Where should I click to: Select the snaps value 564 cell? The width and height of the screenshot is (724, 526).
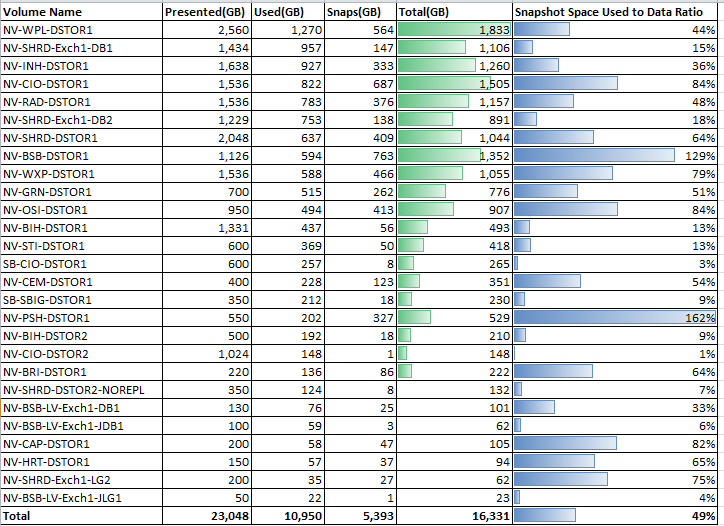(361, 30)
